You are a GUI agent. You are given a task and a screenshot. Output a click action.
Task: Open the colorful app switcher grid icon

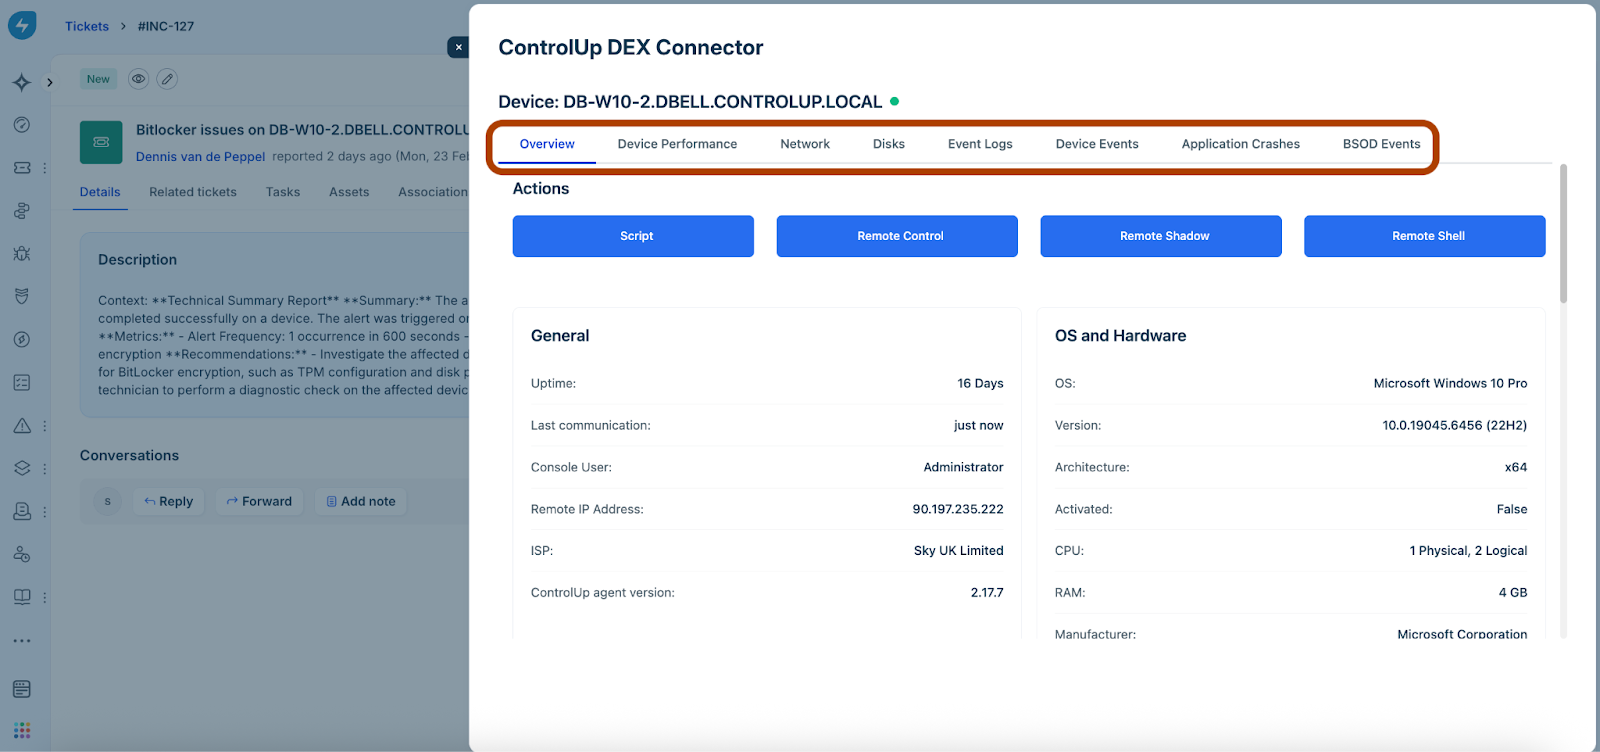(x=22, y=730)
